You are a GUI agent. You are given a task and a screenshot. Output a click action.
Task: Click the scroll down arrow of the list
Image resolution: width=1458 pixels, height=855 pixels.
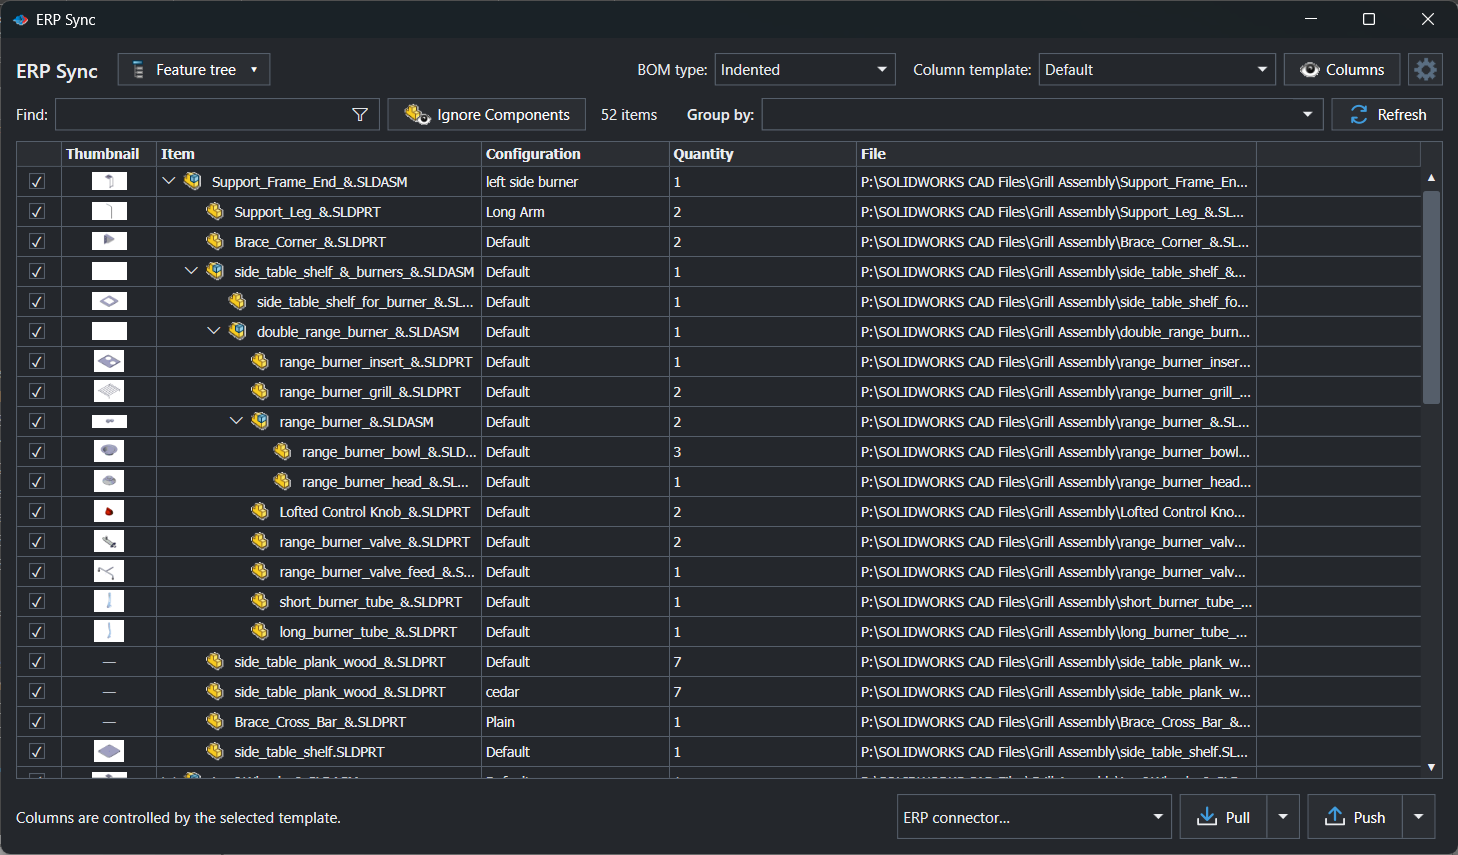1431,767
